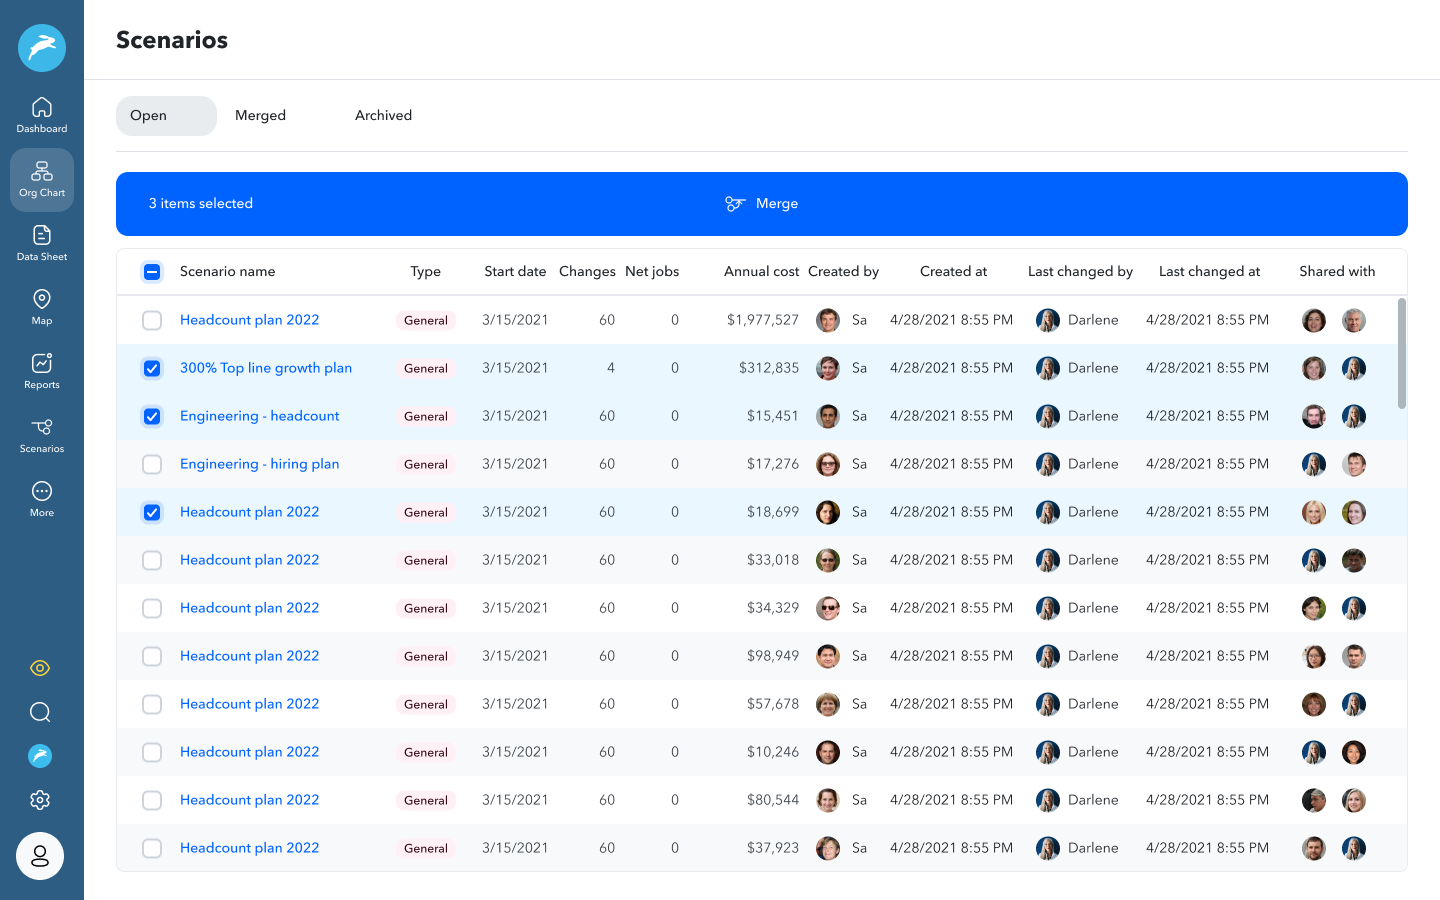Toggle the select-all checkbox in the header
This screenshot has height=900, width=1440.
[x=152, y=272]
